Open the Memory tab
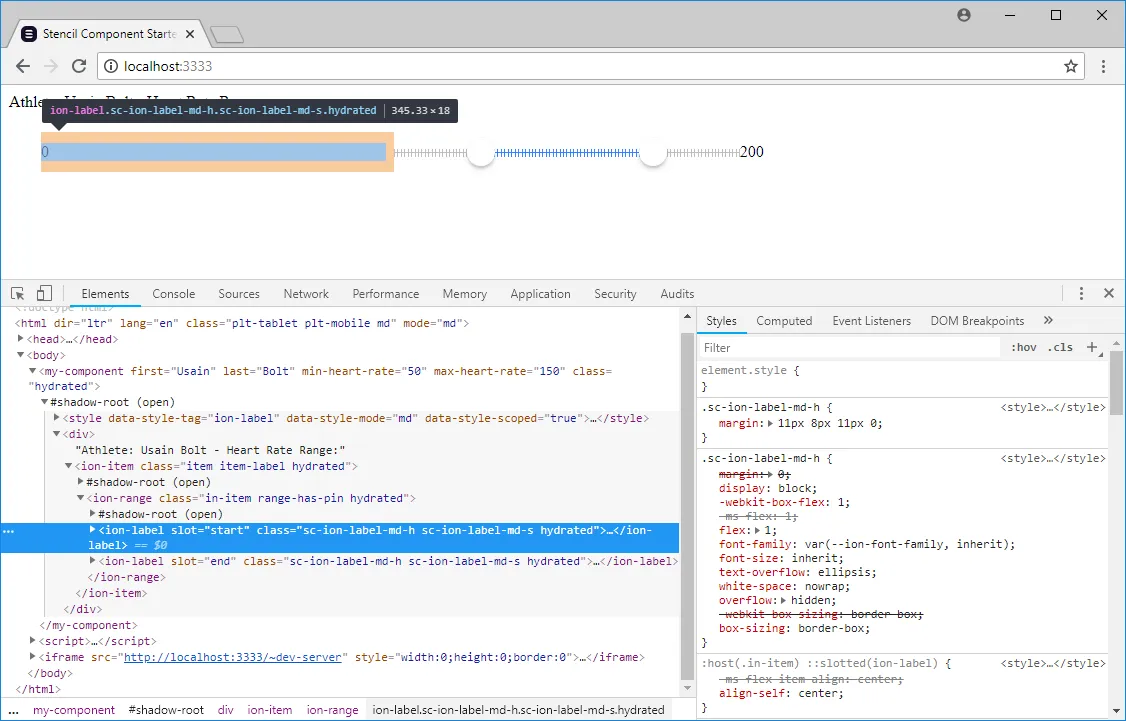 click(x=465, y=294)
